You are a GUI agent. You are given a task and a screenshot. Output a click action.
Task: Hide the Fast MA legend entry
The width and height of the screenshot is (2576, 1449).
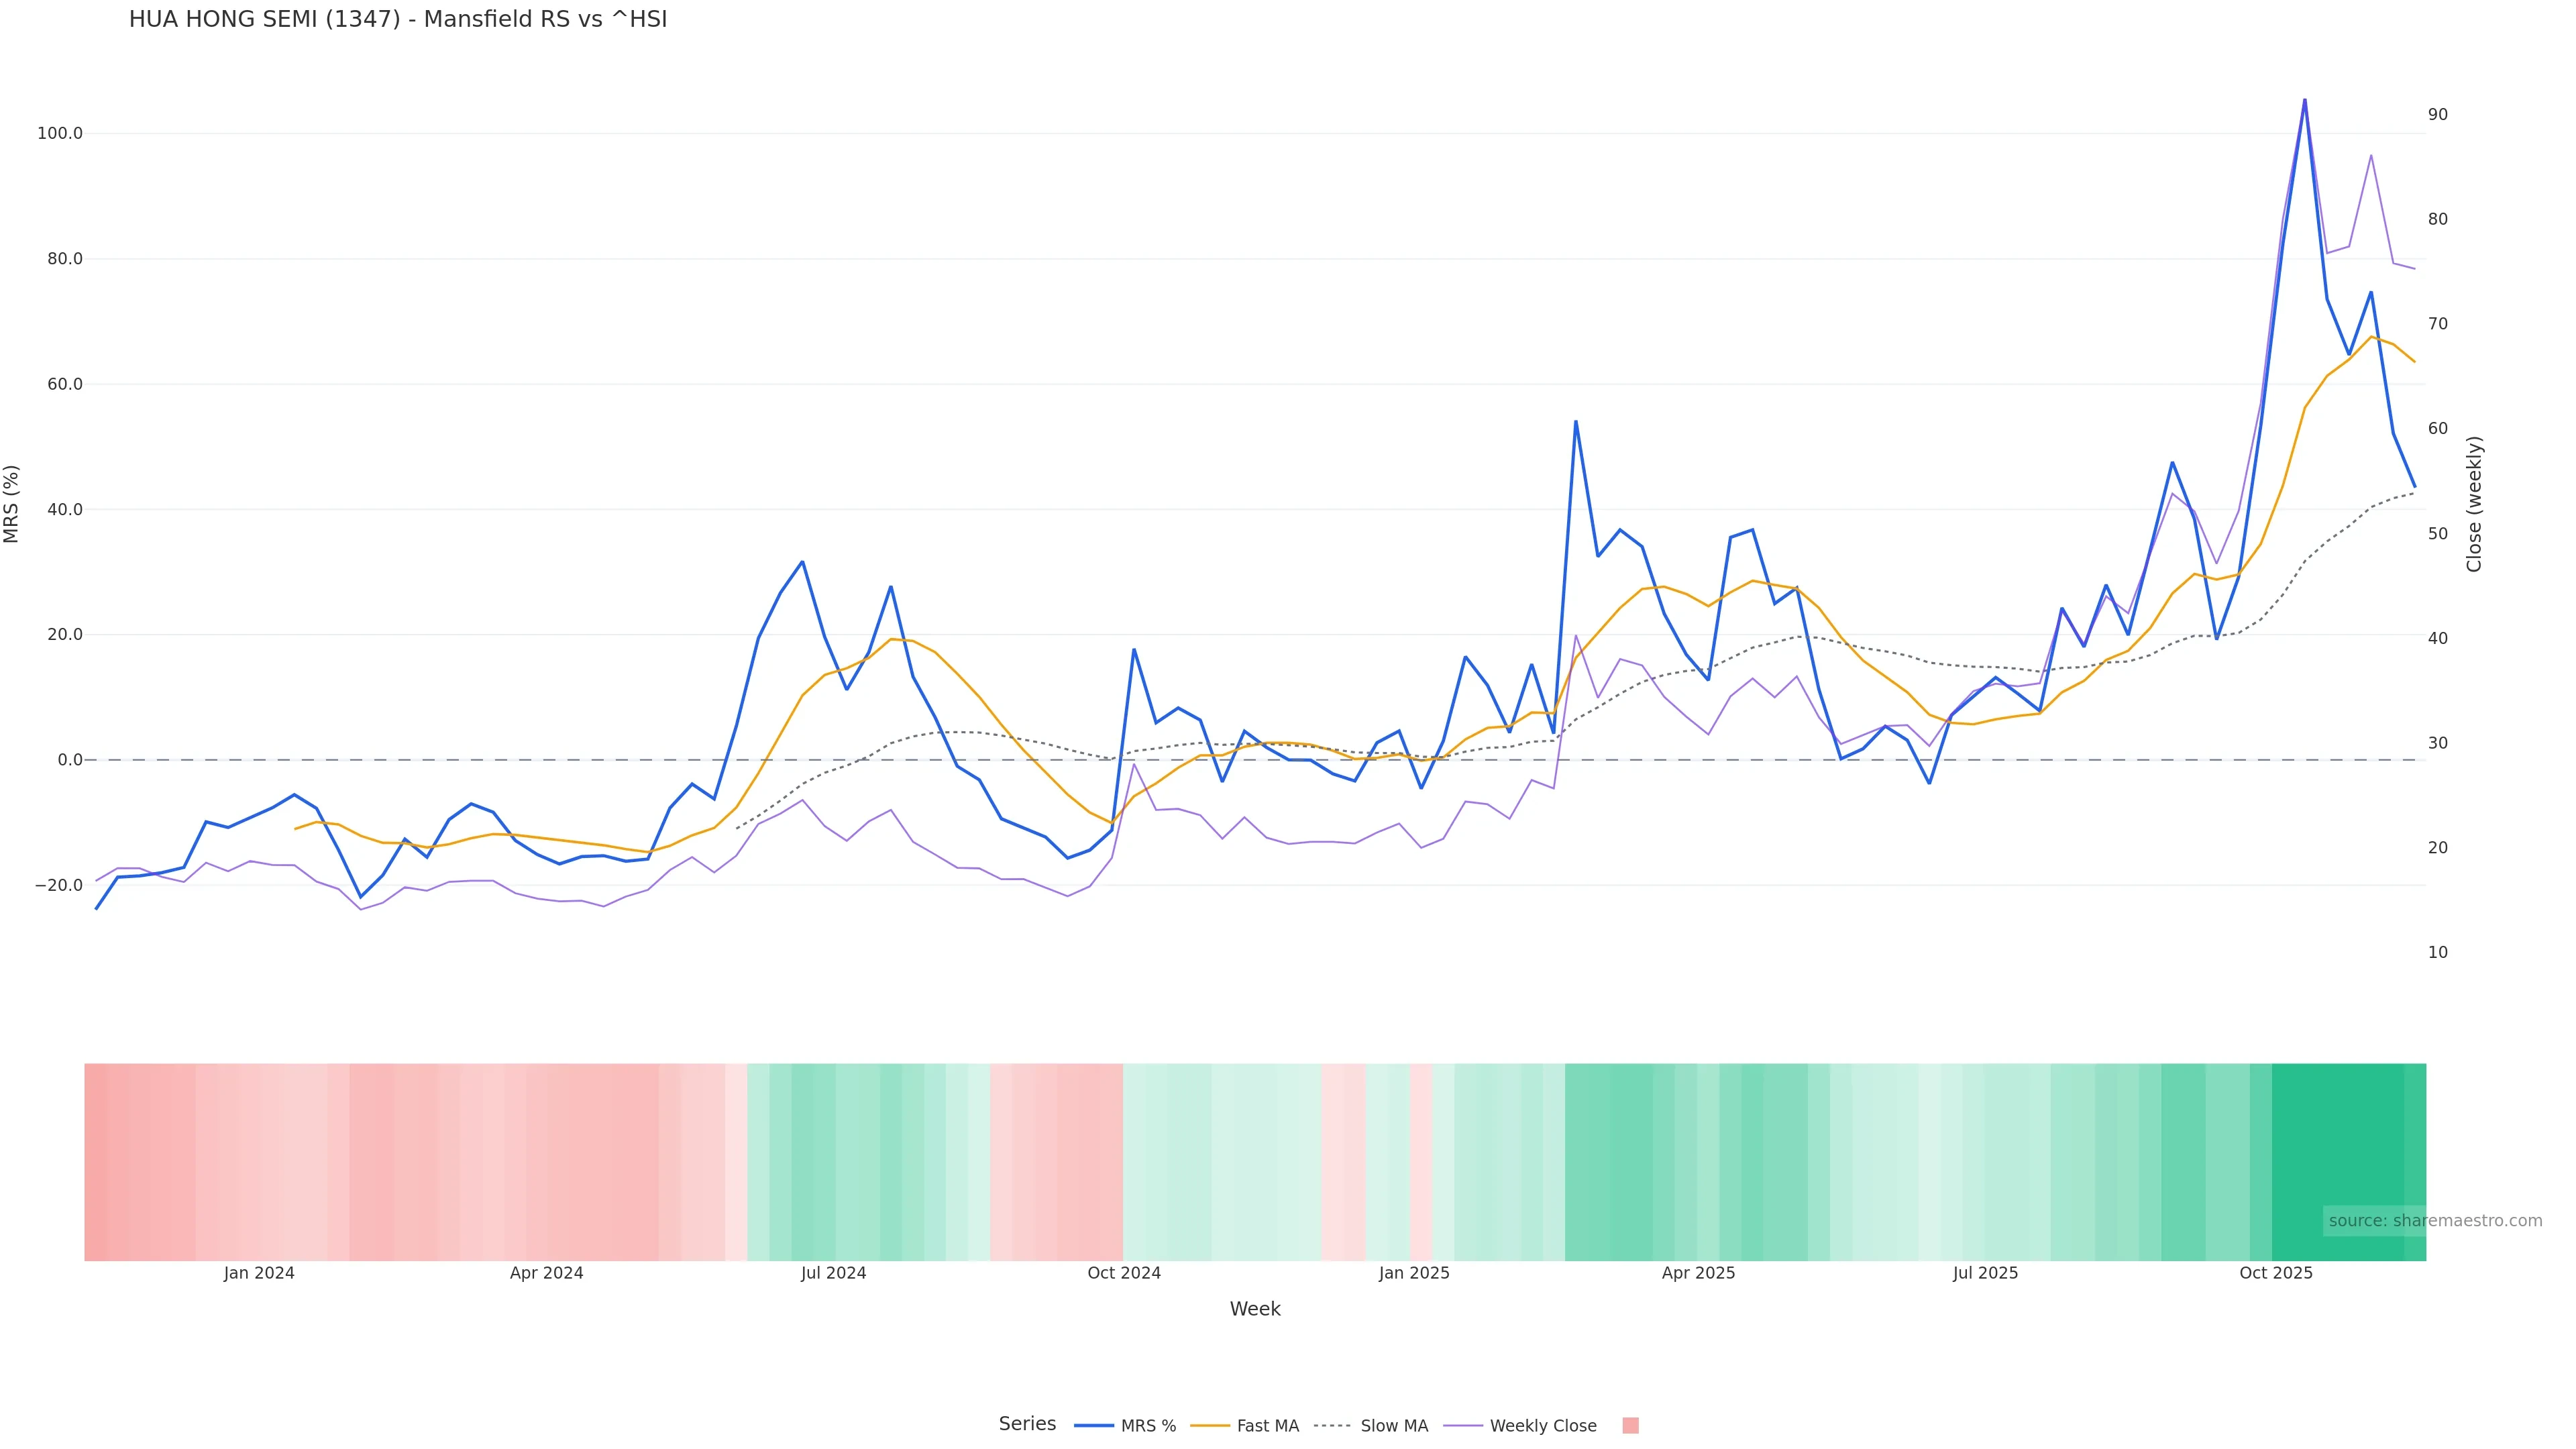click(x=1267, y=1426)
